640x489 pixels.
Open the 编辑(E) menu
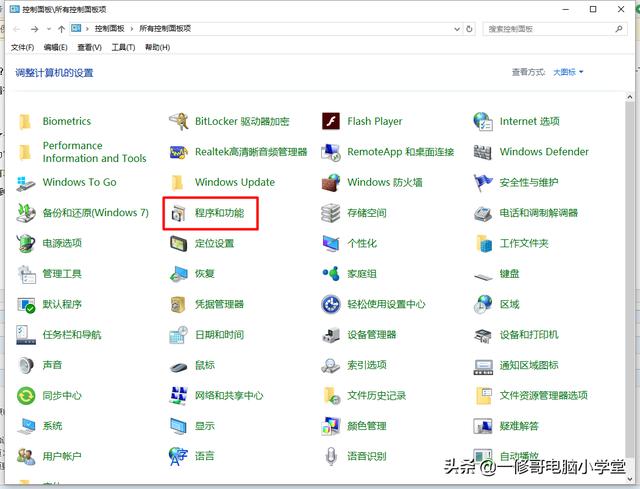(x=56, y=47)
